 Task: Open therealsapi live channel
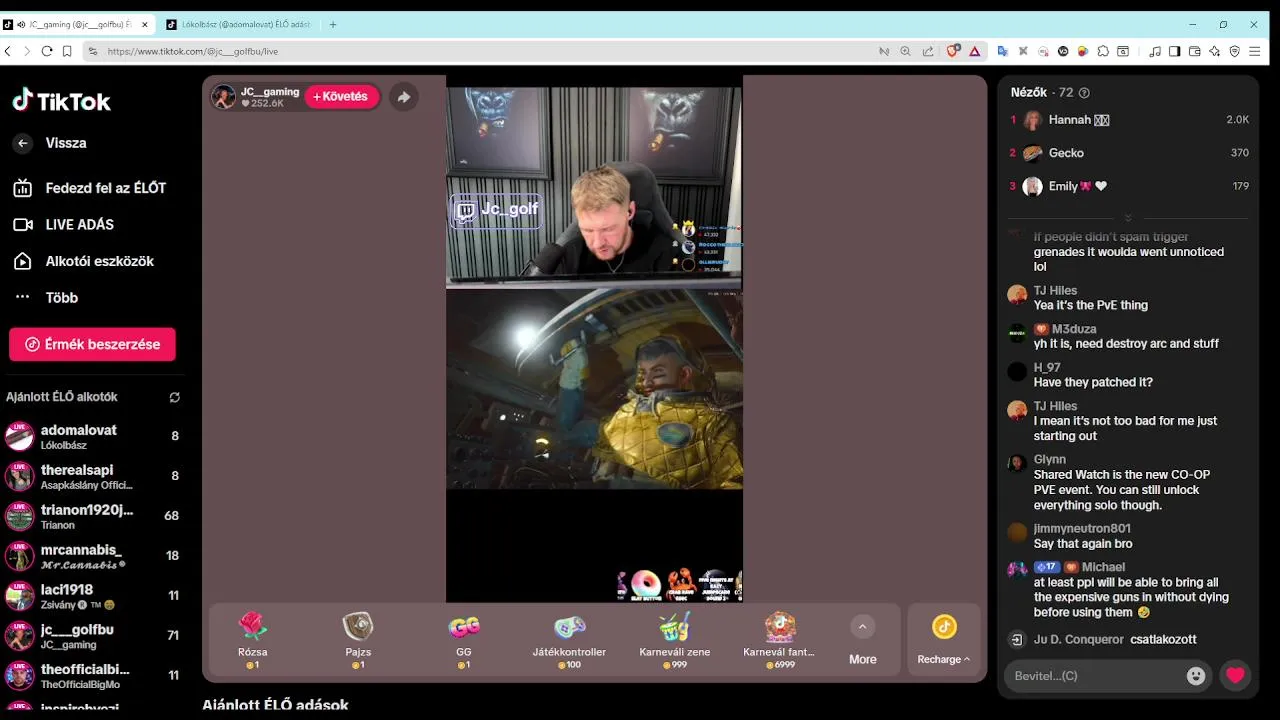[92, 476]
